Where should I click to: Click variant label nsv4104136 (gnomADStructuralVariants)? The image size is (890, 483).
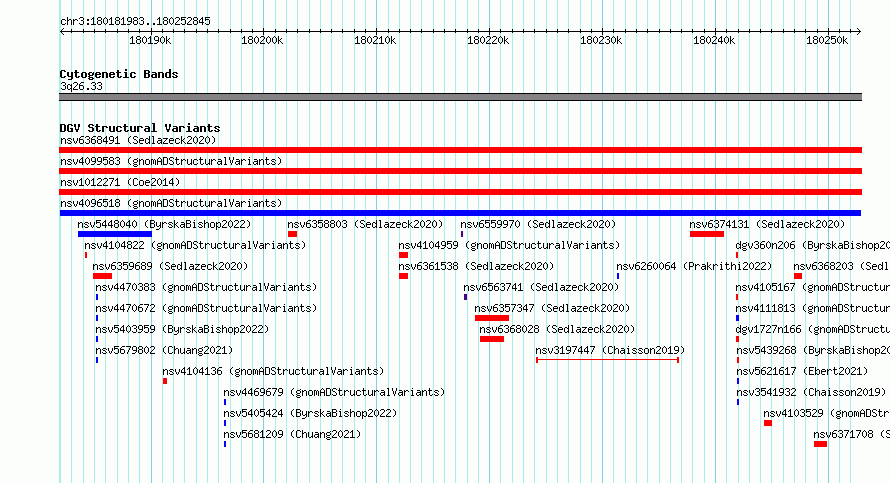[273, 371]
